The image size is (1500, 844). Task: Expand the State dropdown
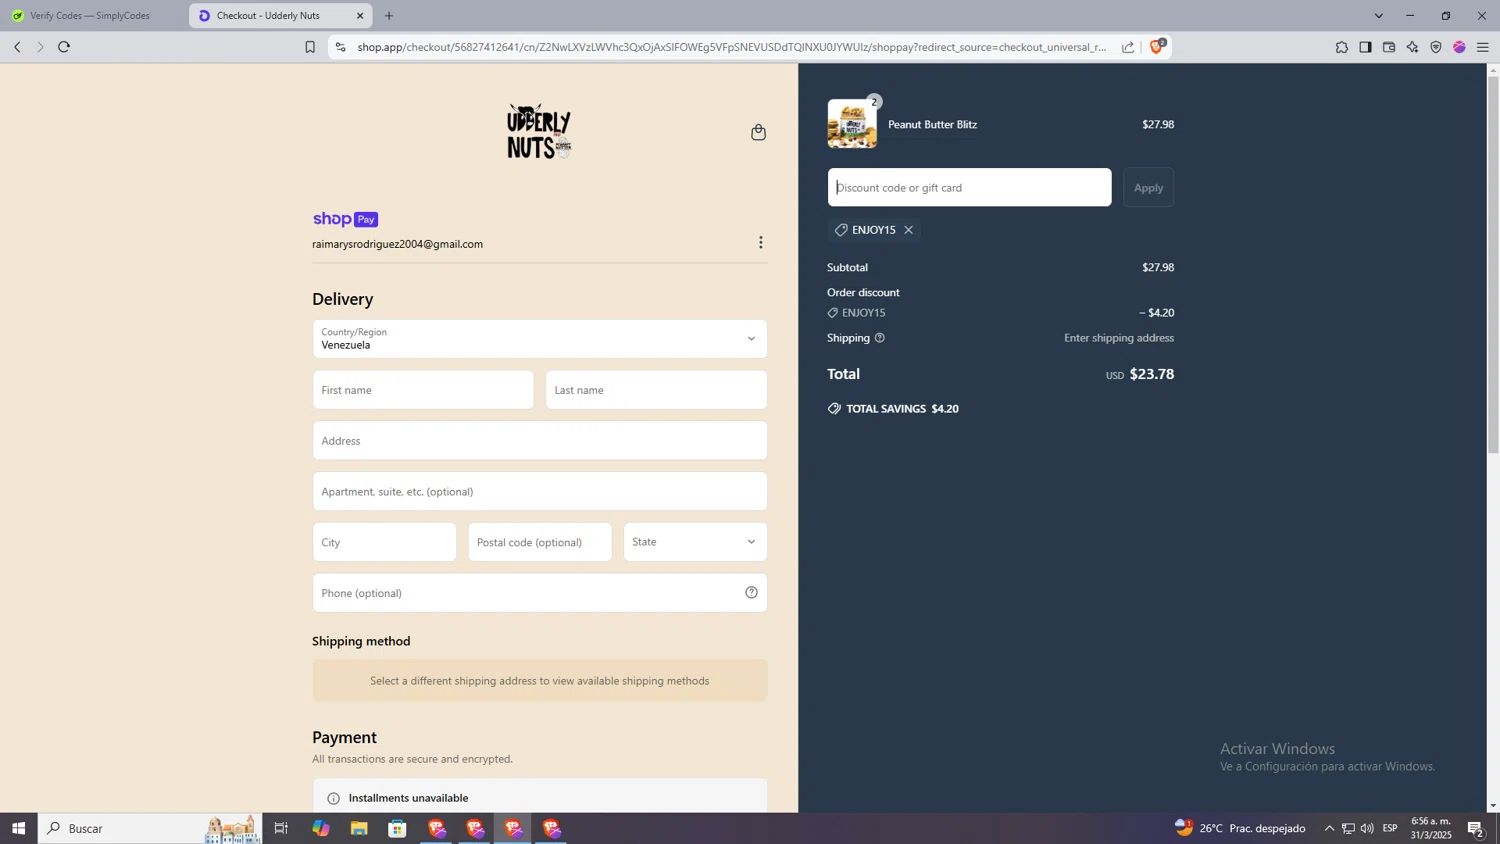[x=695, y=542]
